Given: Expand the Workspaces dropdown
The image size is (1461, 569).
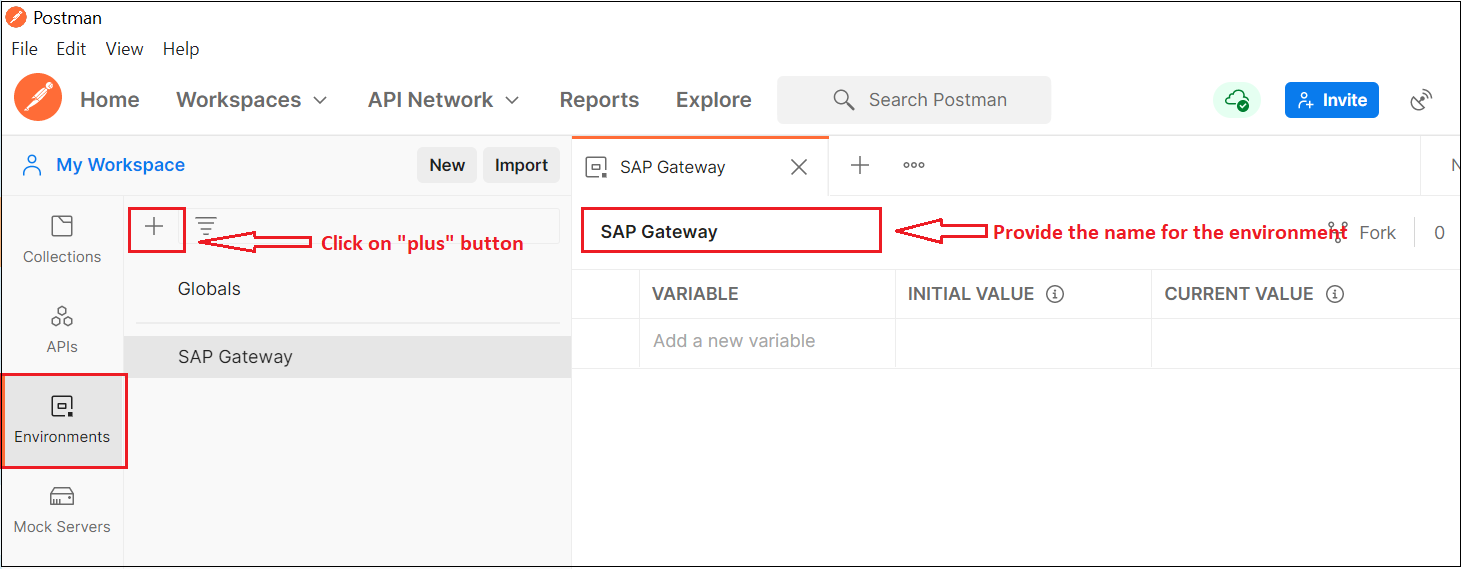Looking at the screenshot, I should coord(251,100).
